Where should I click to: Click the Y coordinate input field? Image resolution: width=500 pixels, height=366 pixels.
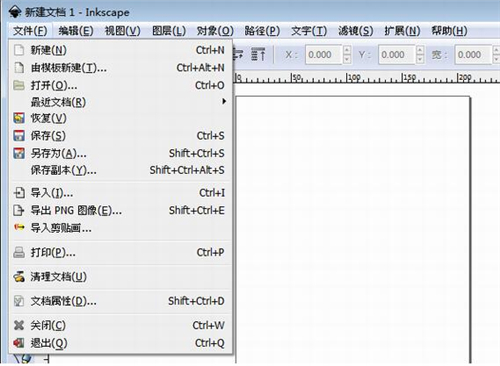point(397,54)
